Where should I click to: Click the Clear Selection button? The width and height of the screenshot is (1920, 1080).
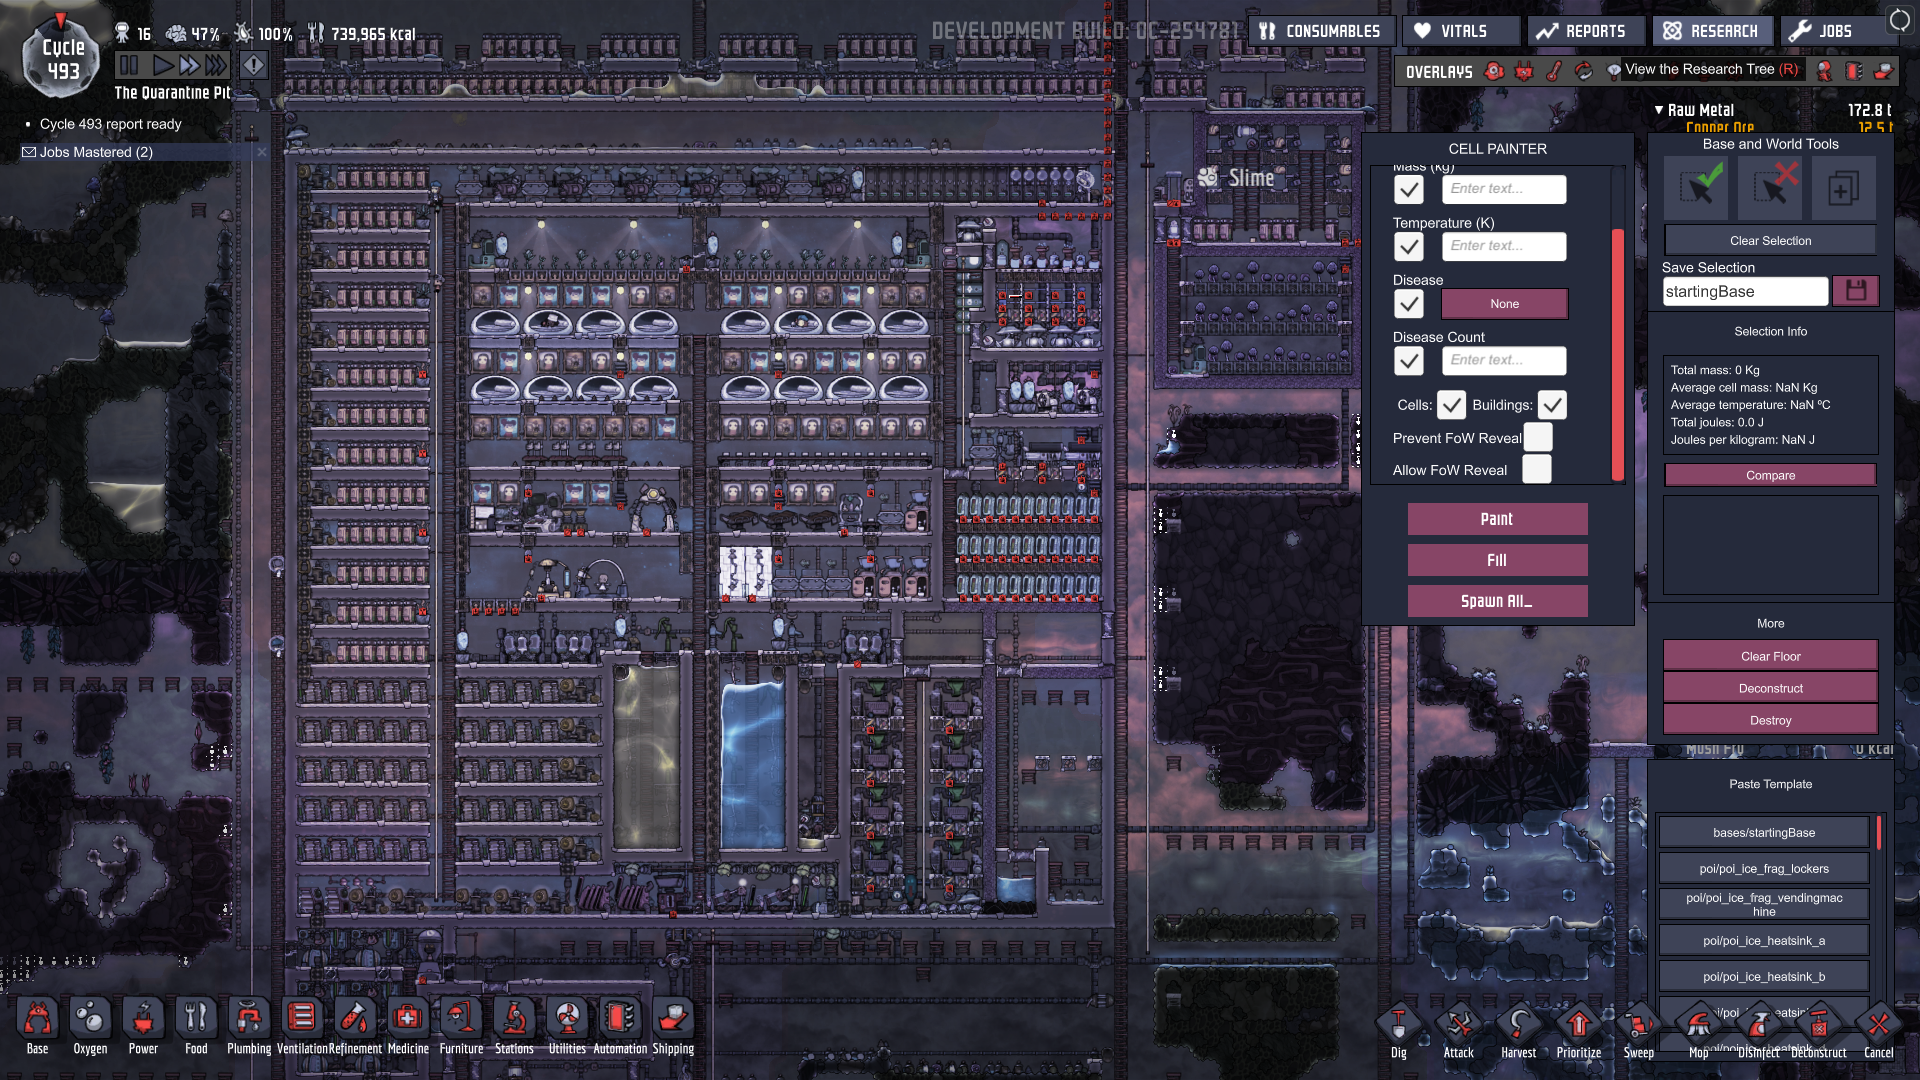click(1770, 241)
